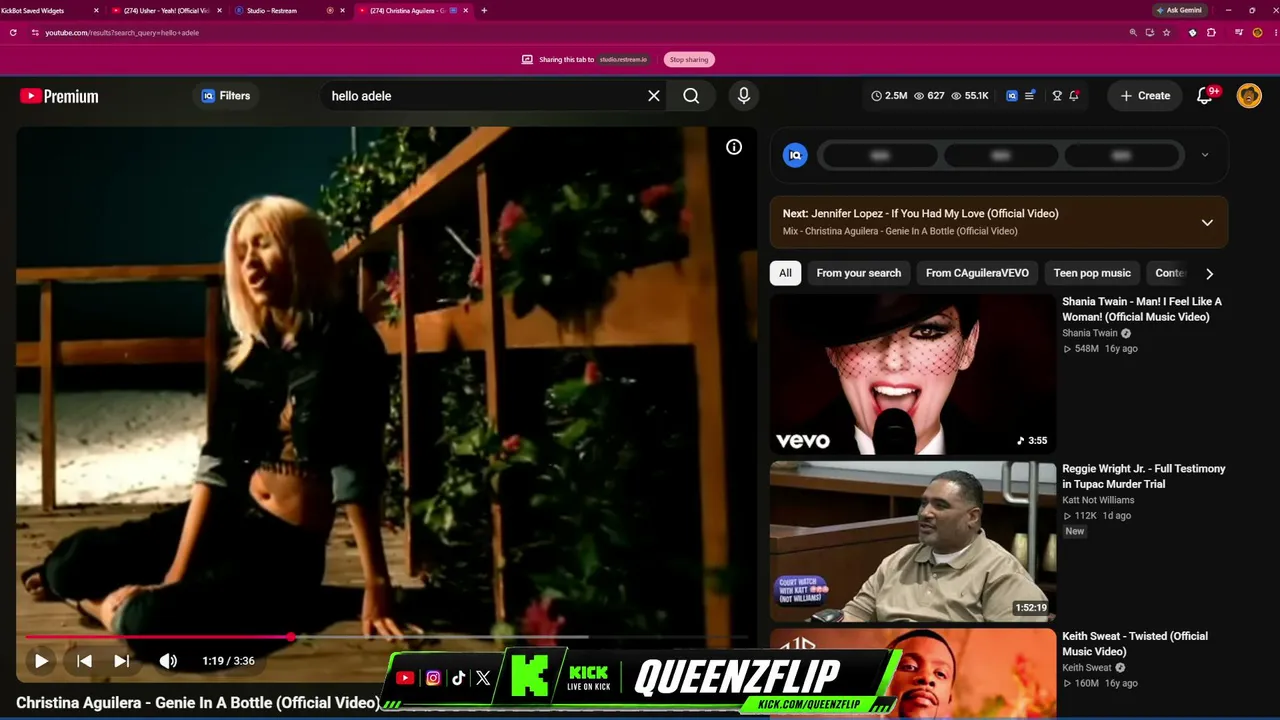Viewport: 1280px width, 720px height.
Task: Open the blue IQ icon beside 55.1K
Action: pos(1012,96)
